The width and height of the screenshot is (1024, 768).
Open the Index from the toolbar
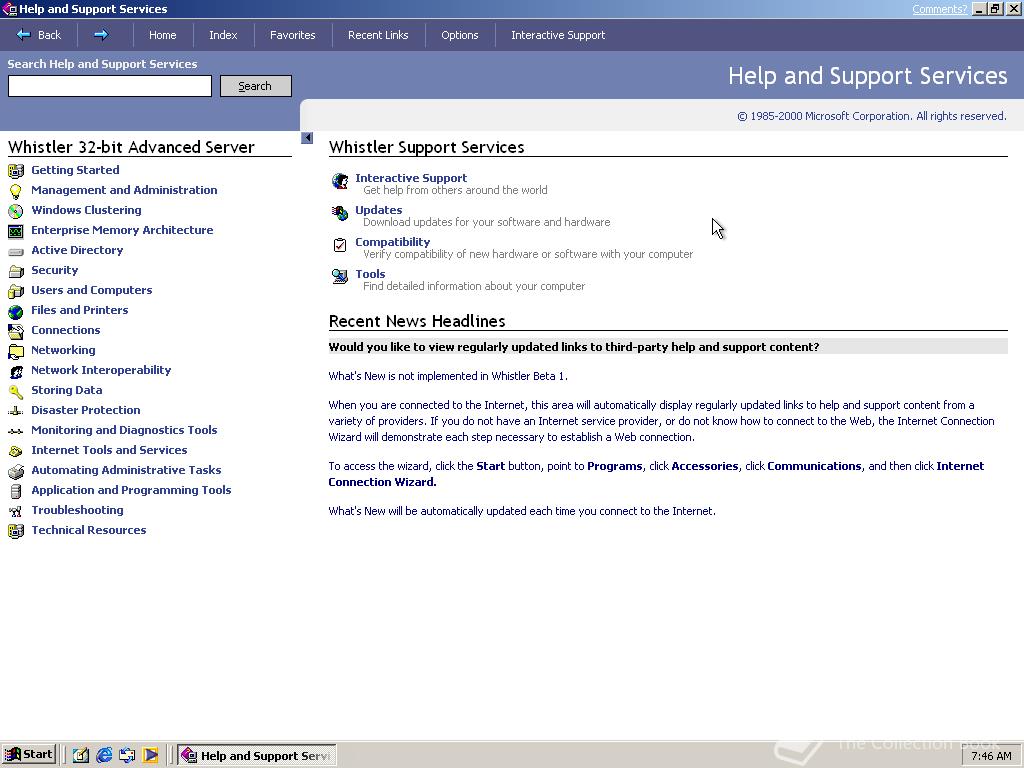pos(223,35)
